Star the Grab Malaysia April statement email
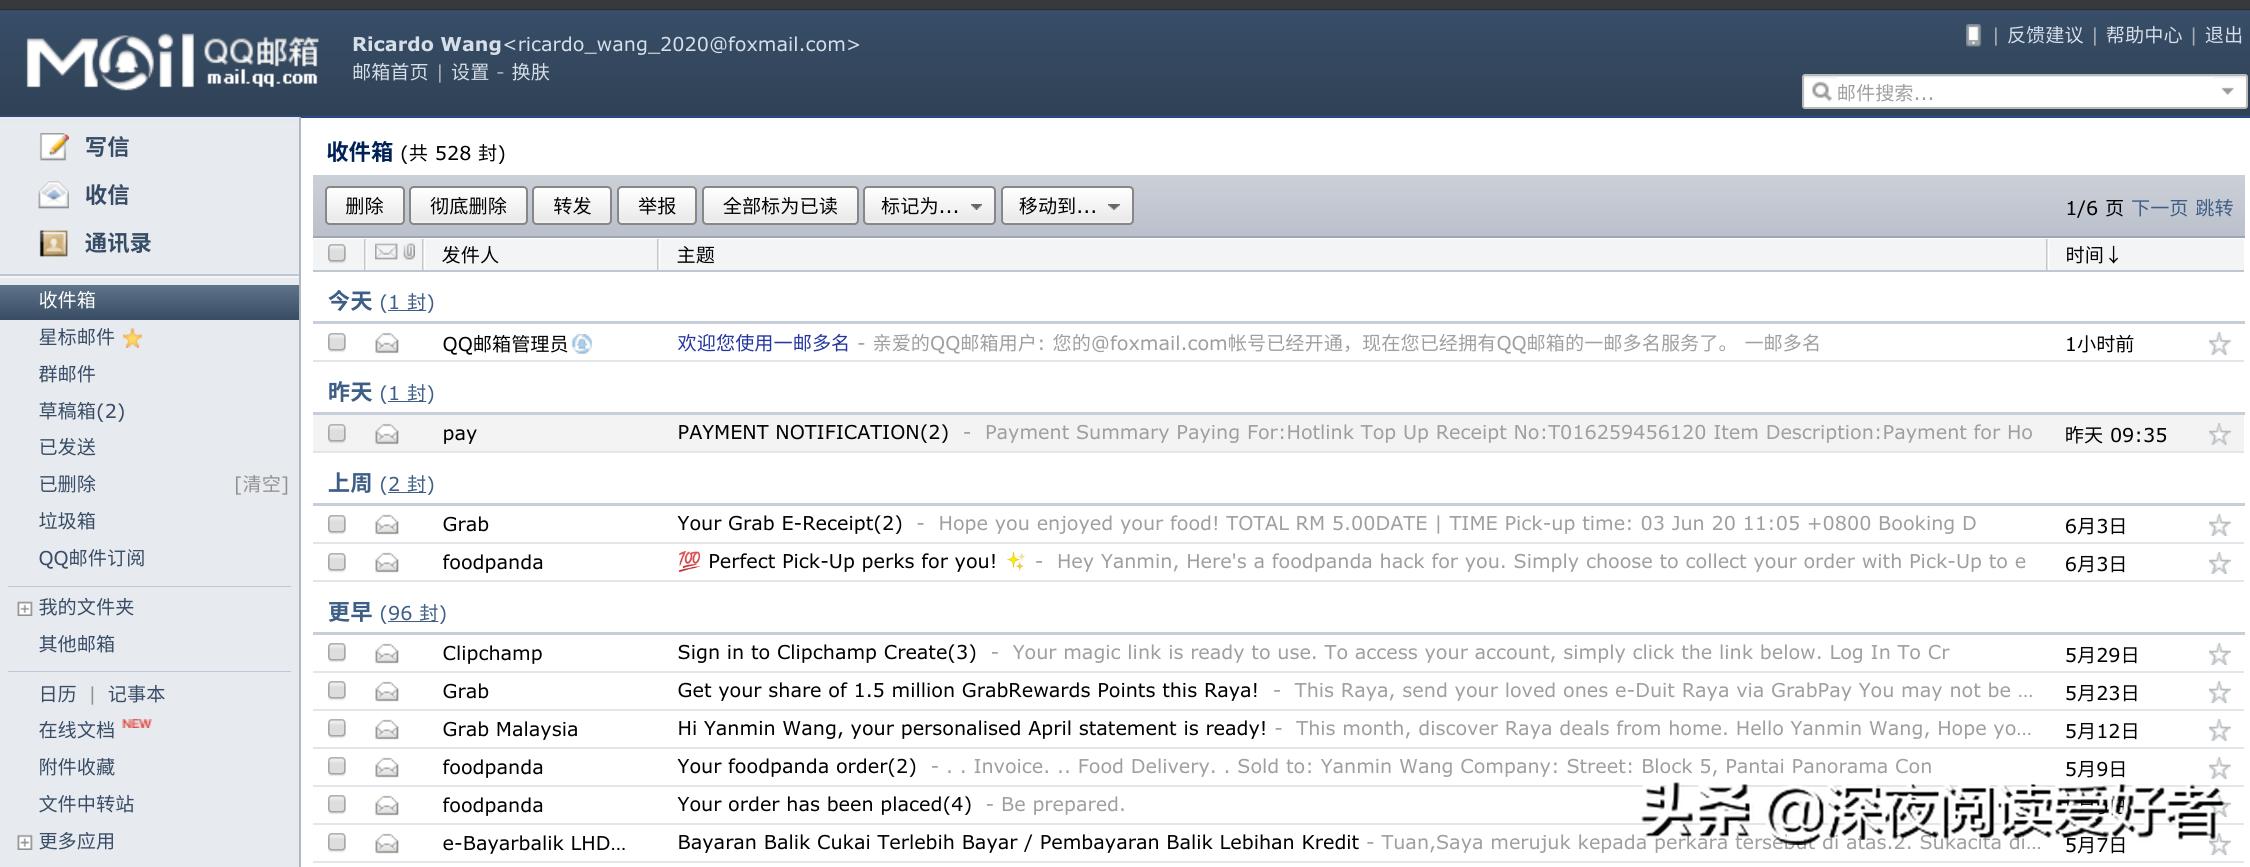The width and height of the screenshot is (2250, 867). pos(2219,730)
